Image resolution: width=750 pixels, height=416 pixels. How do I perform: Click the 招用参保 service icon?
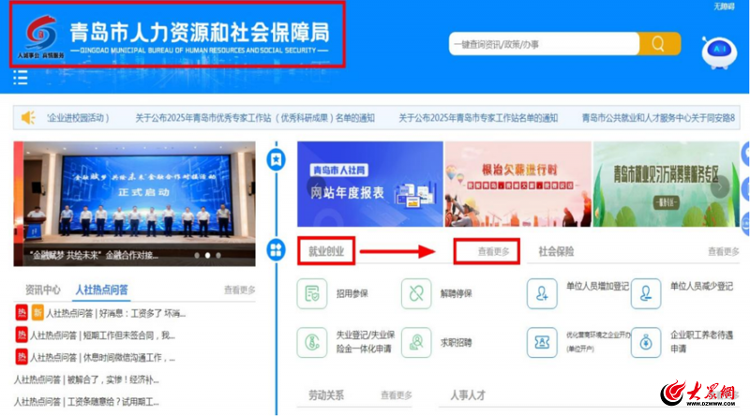(x=313, y=293)
